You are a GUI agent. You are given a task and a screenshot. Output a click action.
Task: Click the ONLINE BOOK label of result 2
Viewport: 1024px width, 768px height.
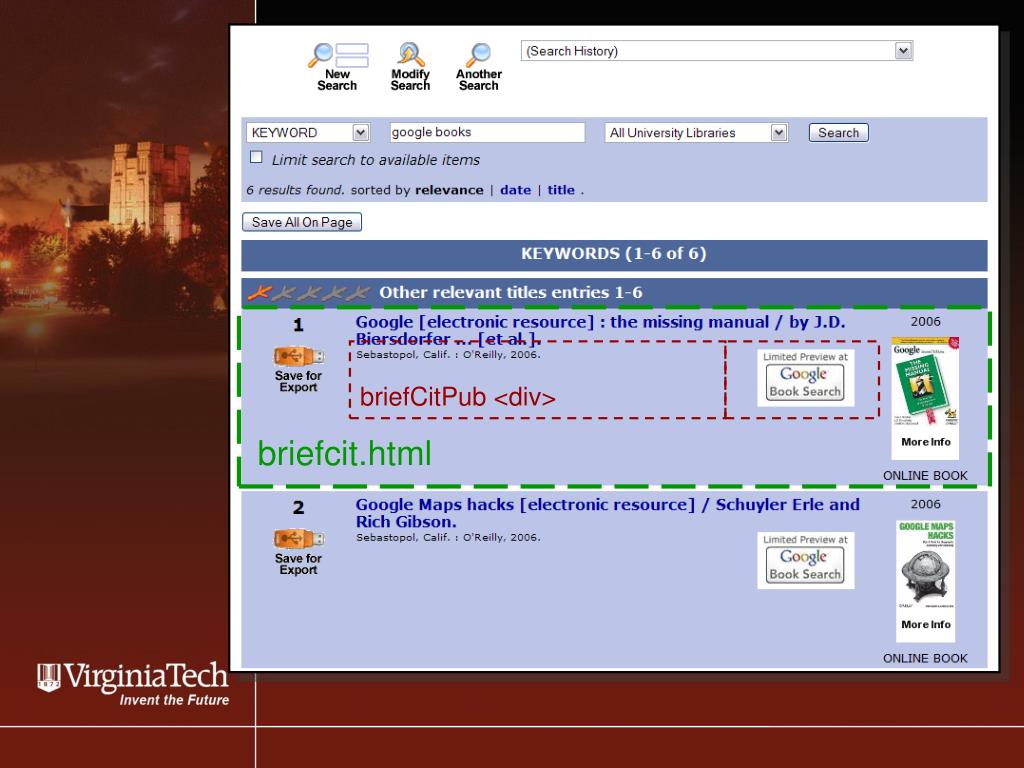pos(925,658)
